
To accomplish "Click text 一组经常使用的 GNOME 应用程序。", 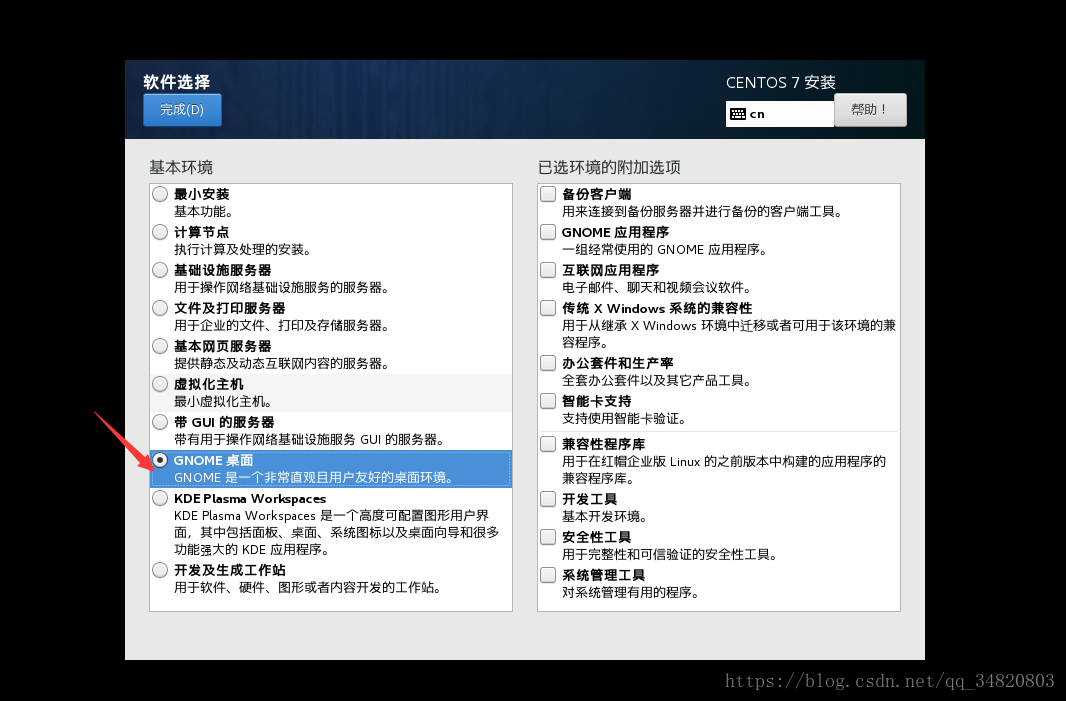I will 664,250.
